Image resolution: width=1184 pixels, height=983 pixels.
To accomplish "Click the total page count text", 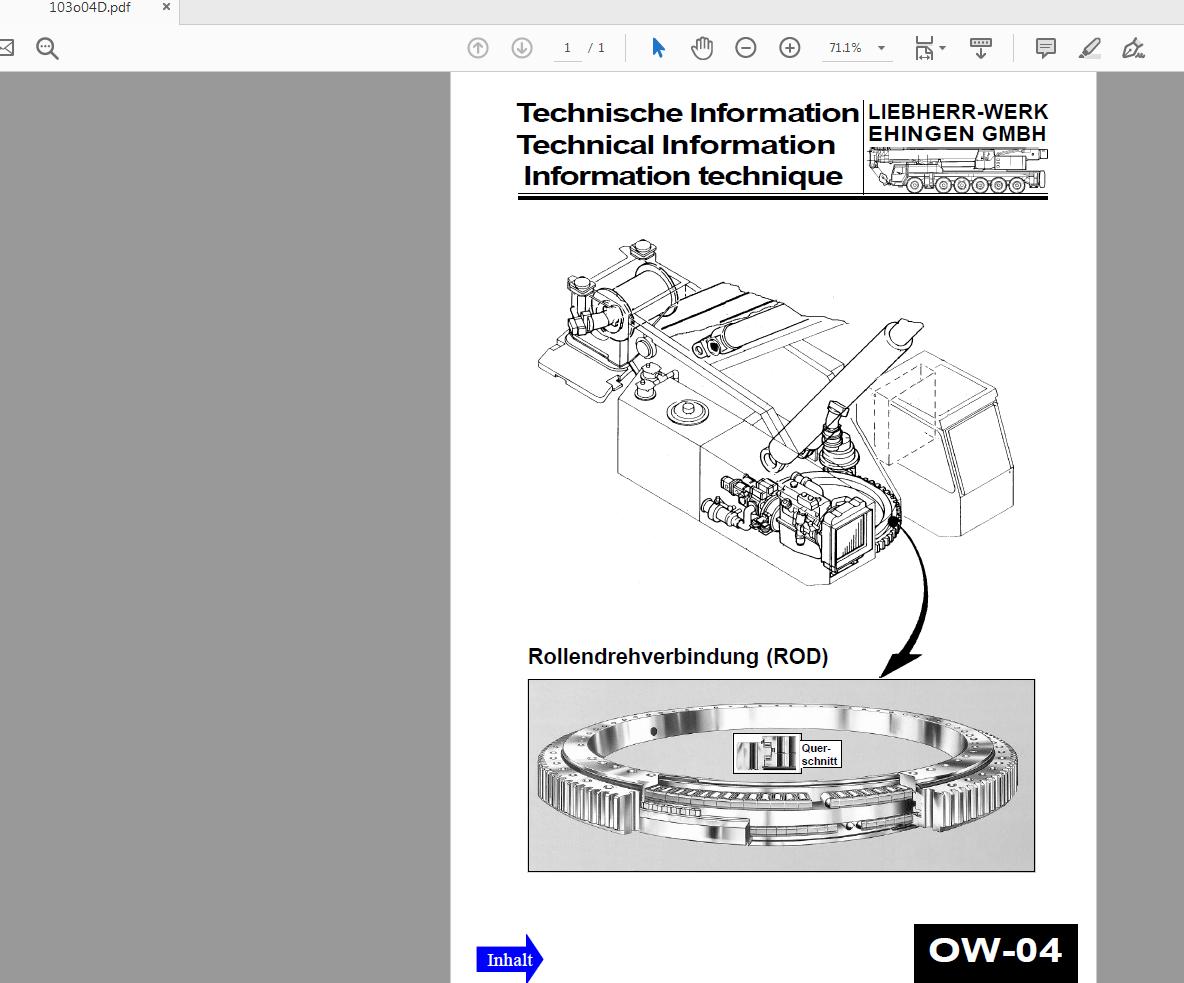I will point(597,48).
